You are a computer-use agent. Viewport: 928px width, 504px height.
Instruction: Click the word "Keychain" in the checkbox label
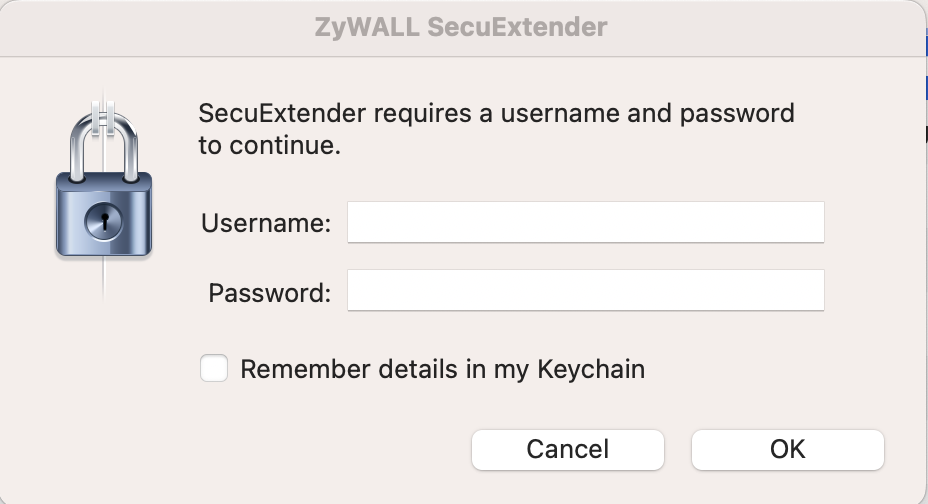pos(591,369)
